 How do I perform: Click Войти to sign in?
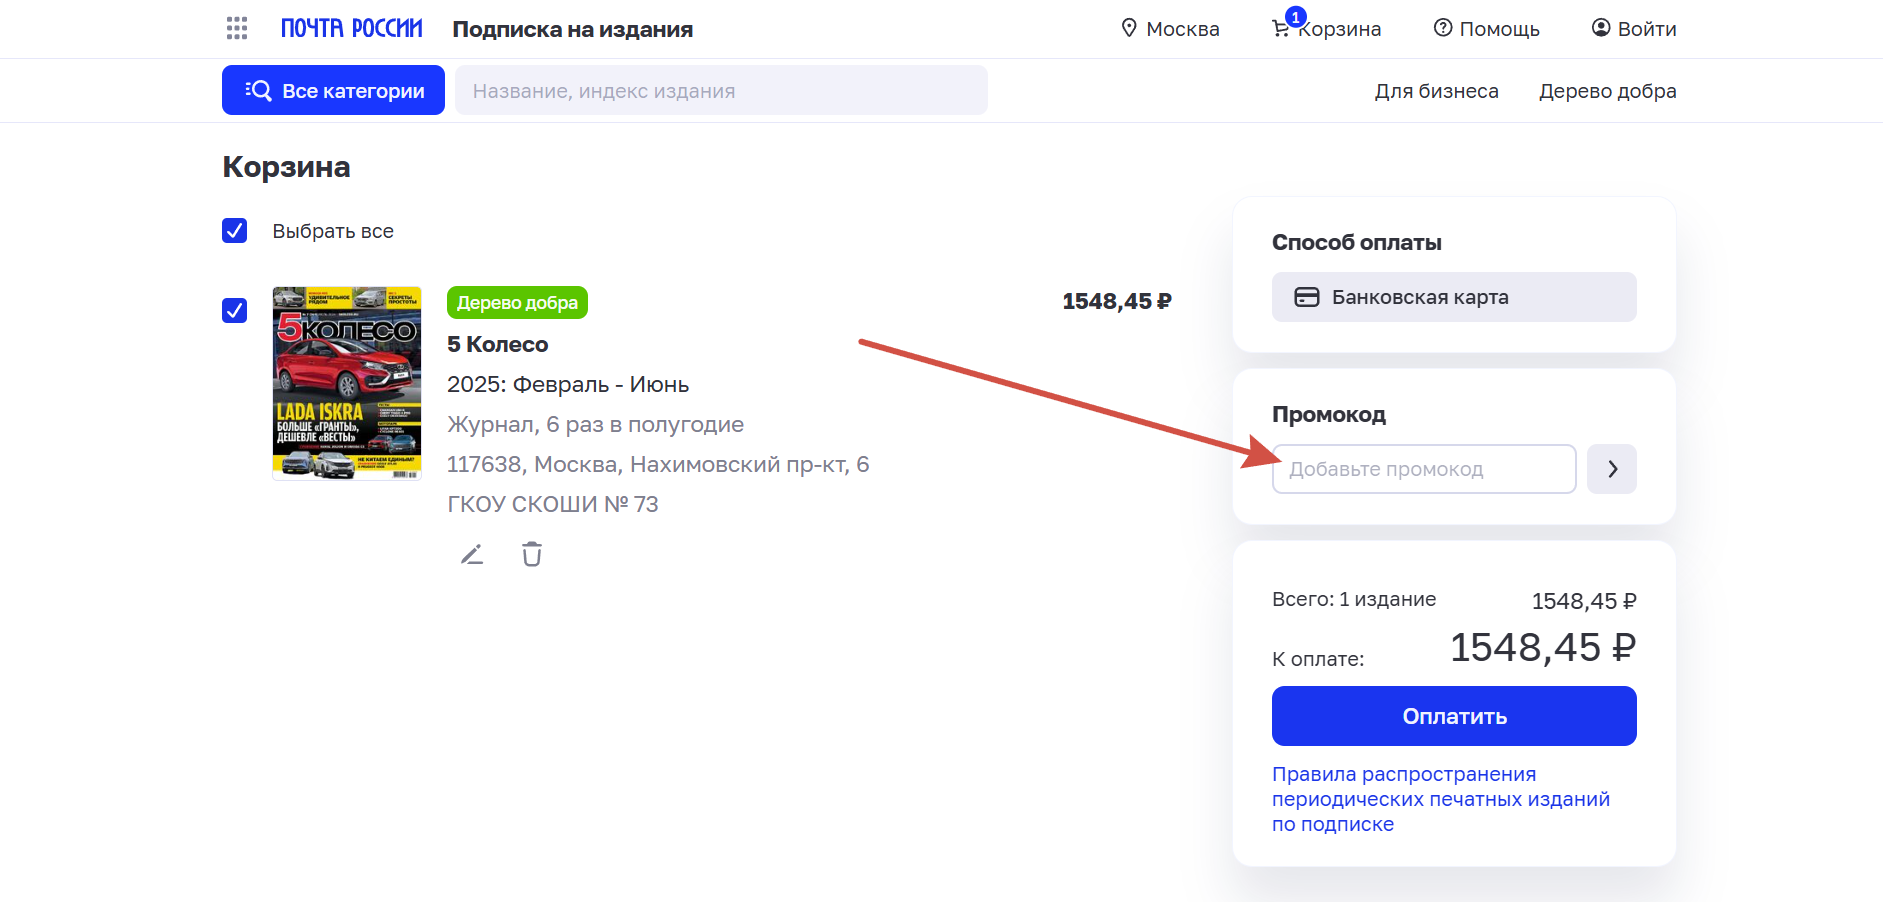pos(1634,28)
